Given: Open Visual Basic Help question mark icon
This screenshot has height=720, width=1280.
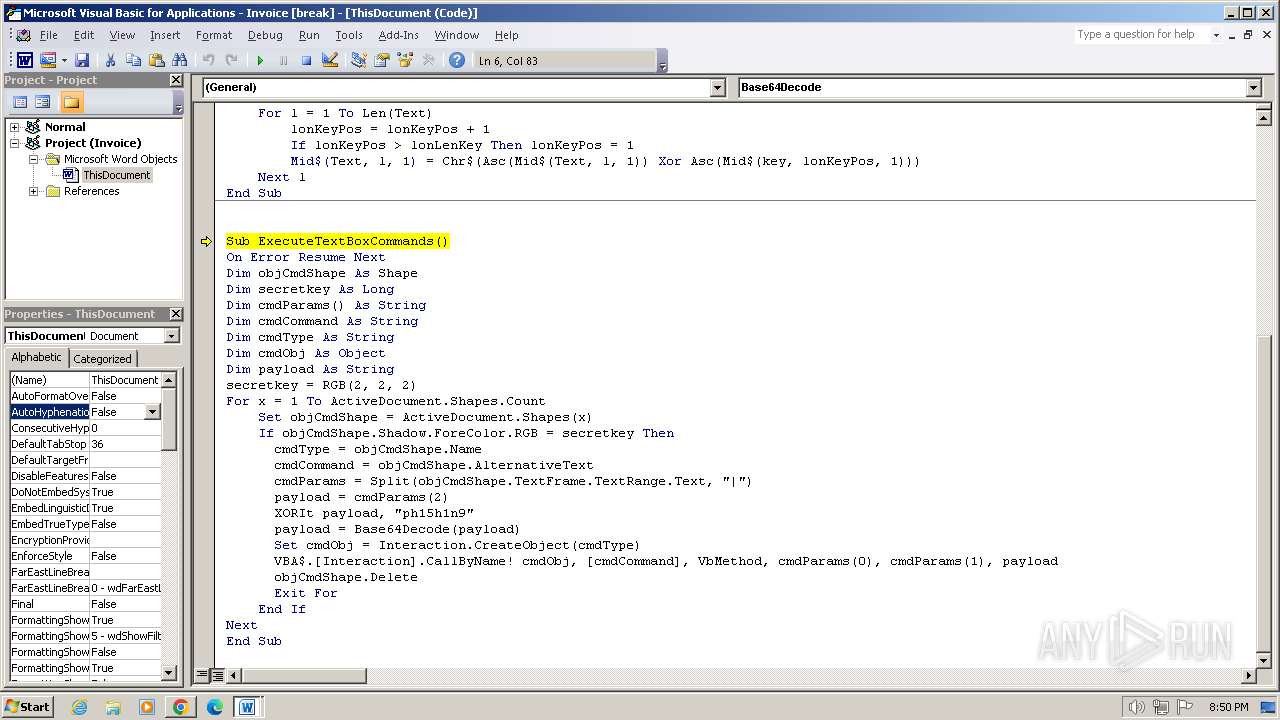Looking at the screenshot, I should [x=457, y=61].
